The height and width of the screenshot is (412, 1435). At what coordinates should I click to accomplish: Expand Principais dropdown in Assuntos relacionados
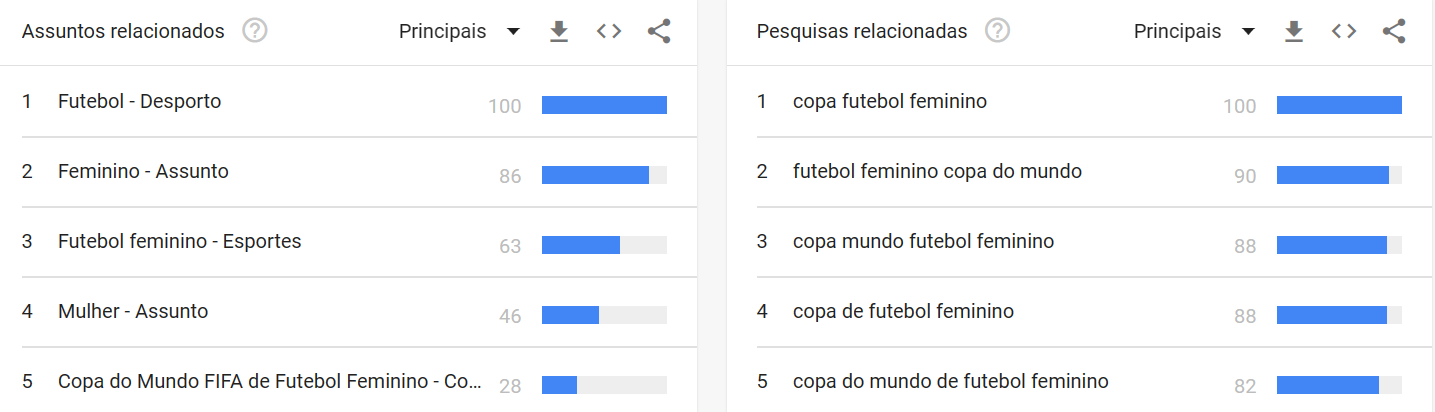(x=459, y=32)
